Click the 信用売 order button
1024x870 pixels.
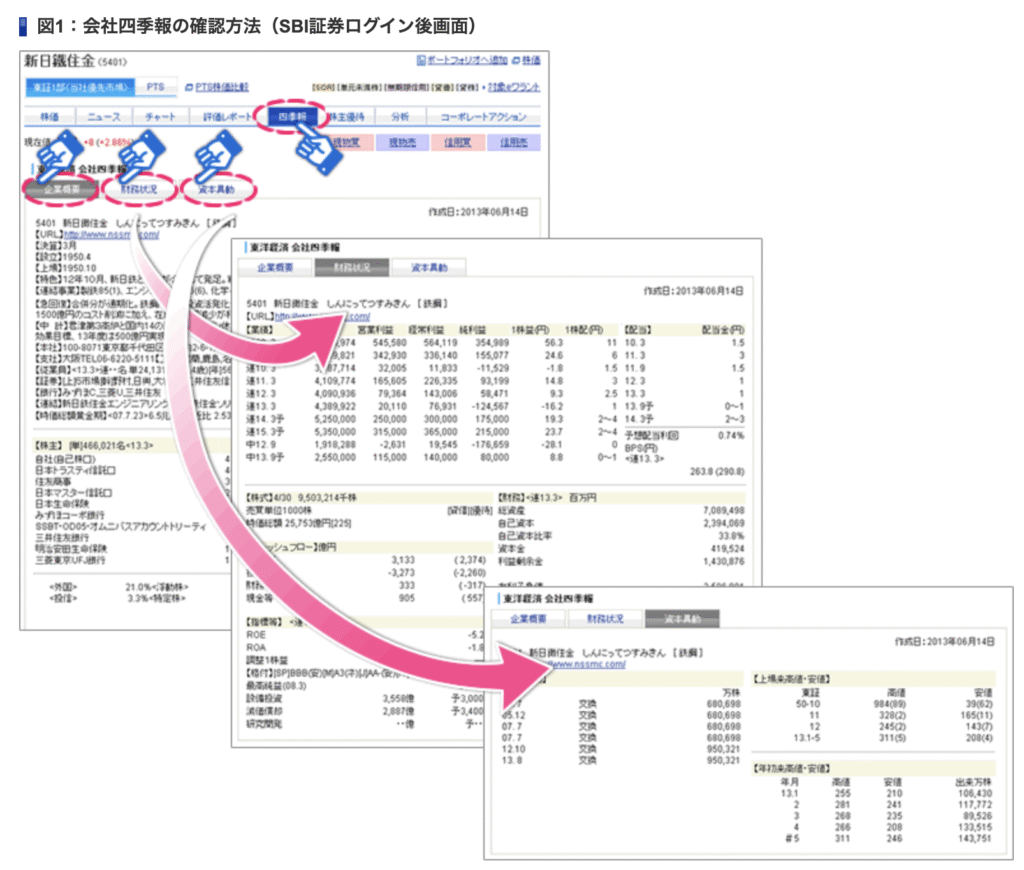click(x=513, y=142)
